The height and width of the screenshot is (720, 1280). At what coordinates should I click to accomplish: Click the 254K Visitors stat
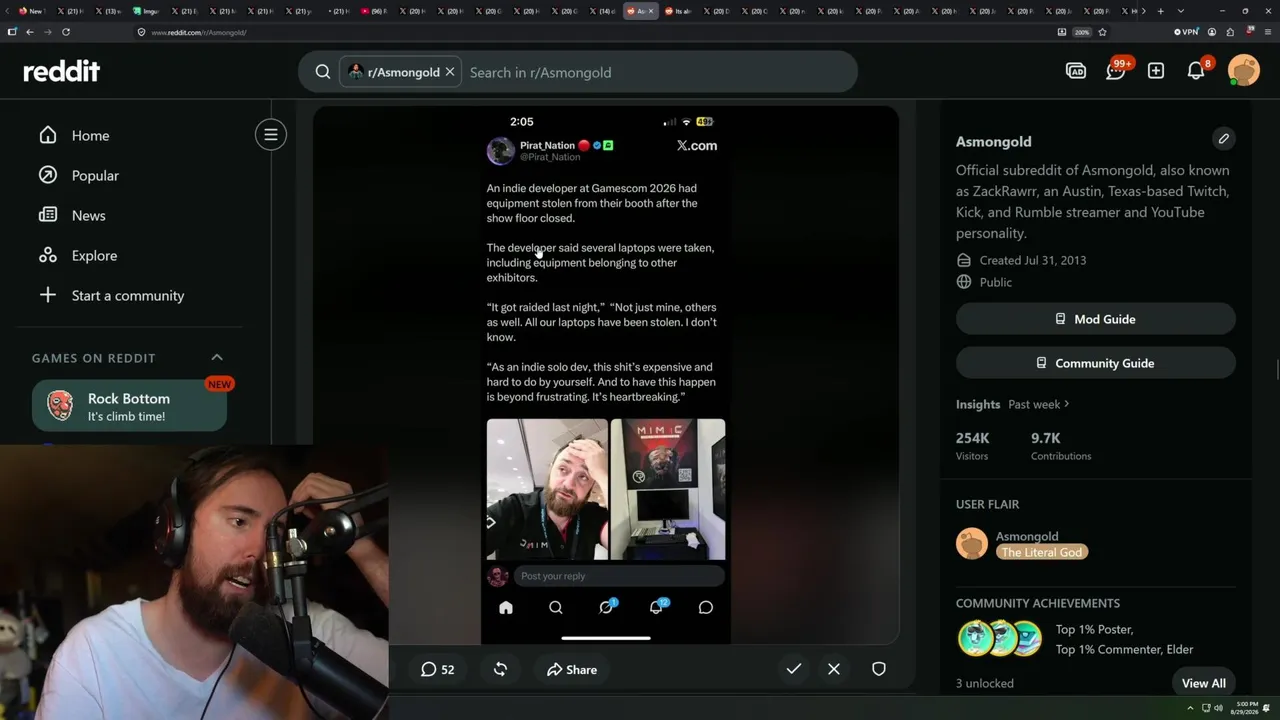pyautogui.click(x=973, y=446)
